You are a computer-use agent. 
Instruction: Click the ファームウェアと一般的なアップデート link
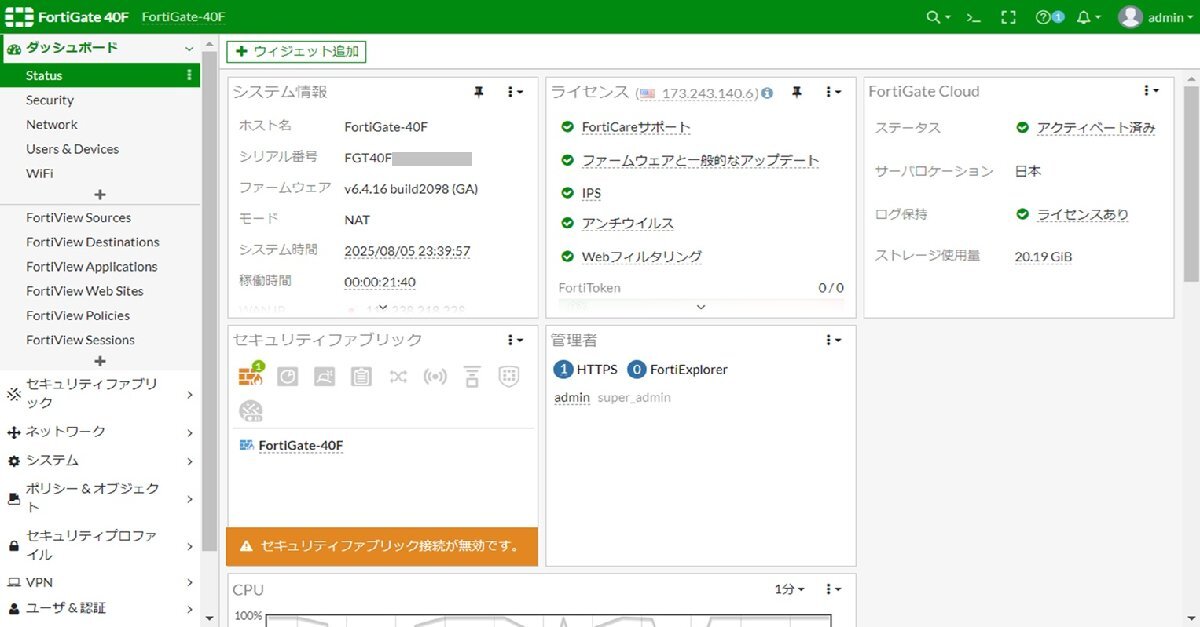point(700,160)
